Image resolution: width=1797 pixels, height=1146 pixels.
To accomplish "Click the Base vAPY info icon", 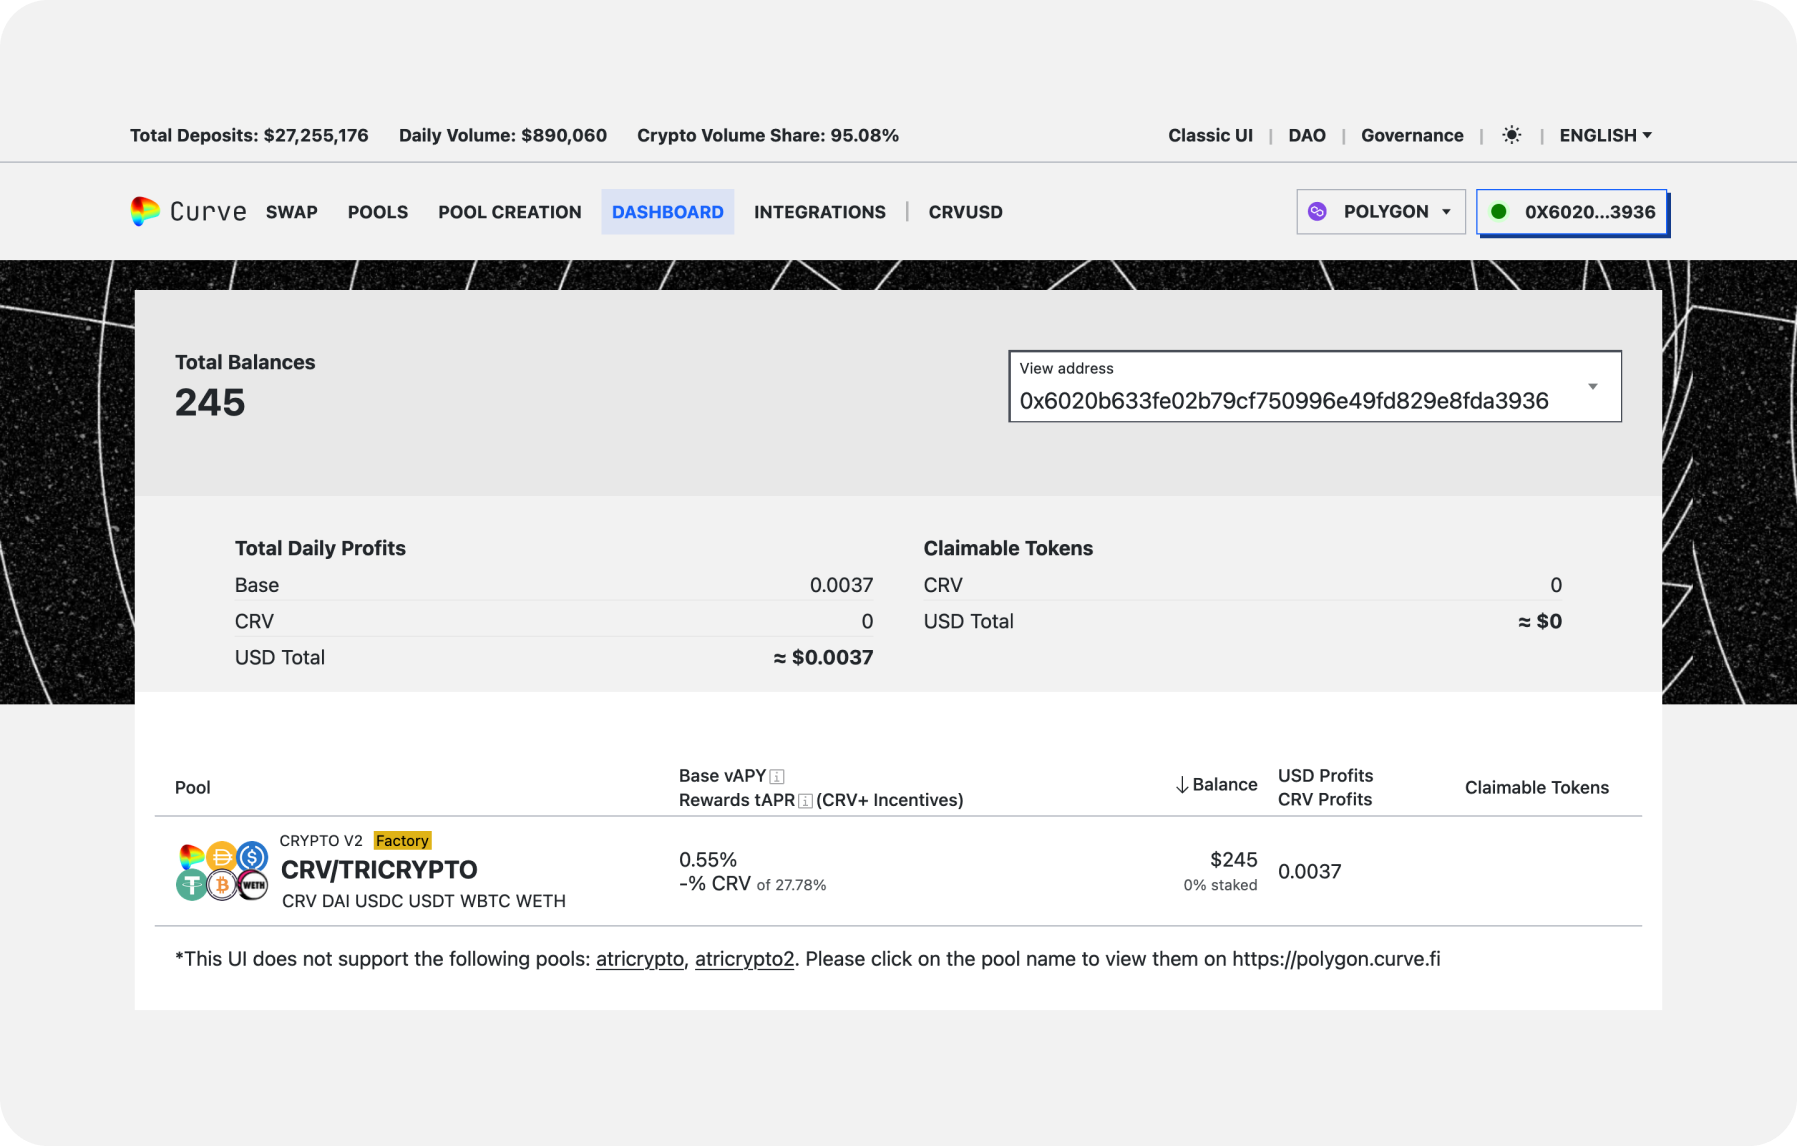I will [x=777, y=777].
